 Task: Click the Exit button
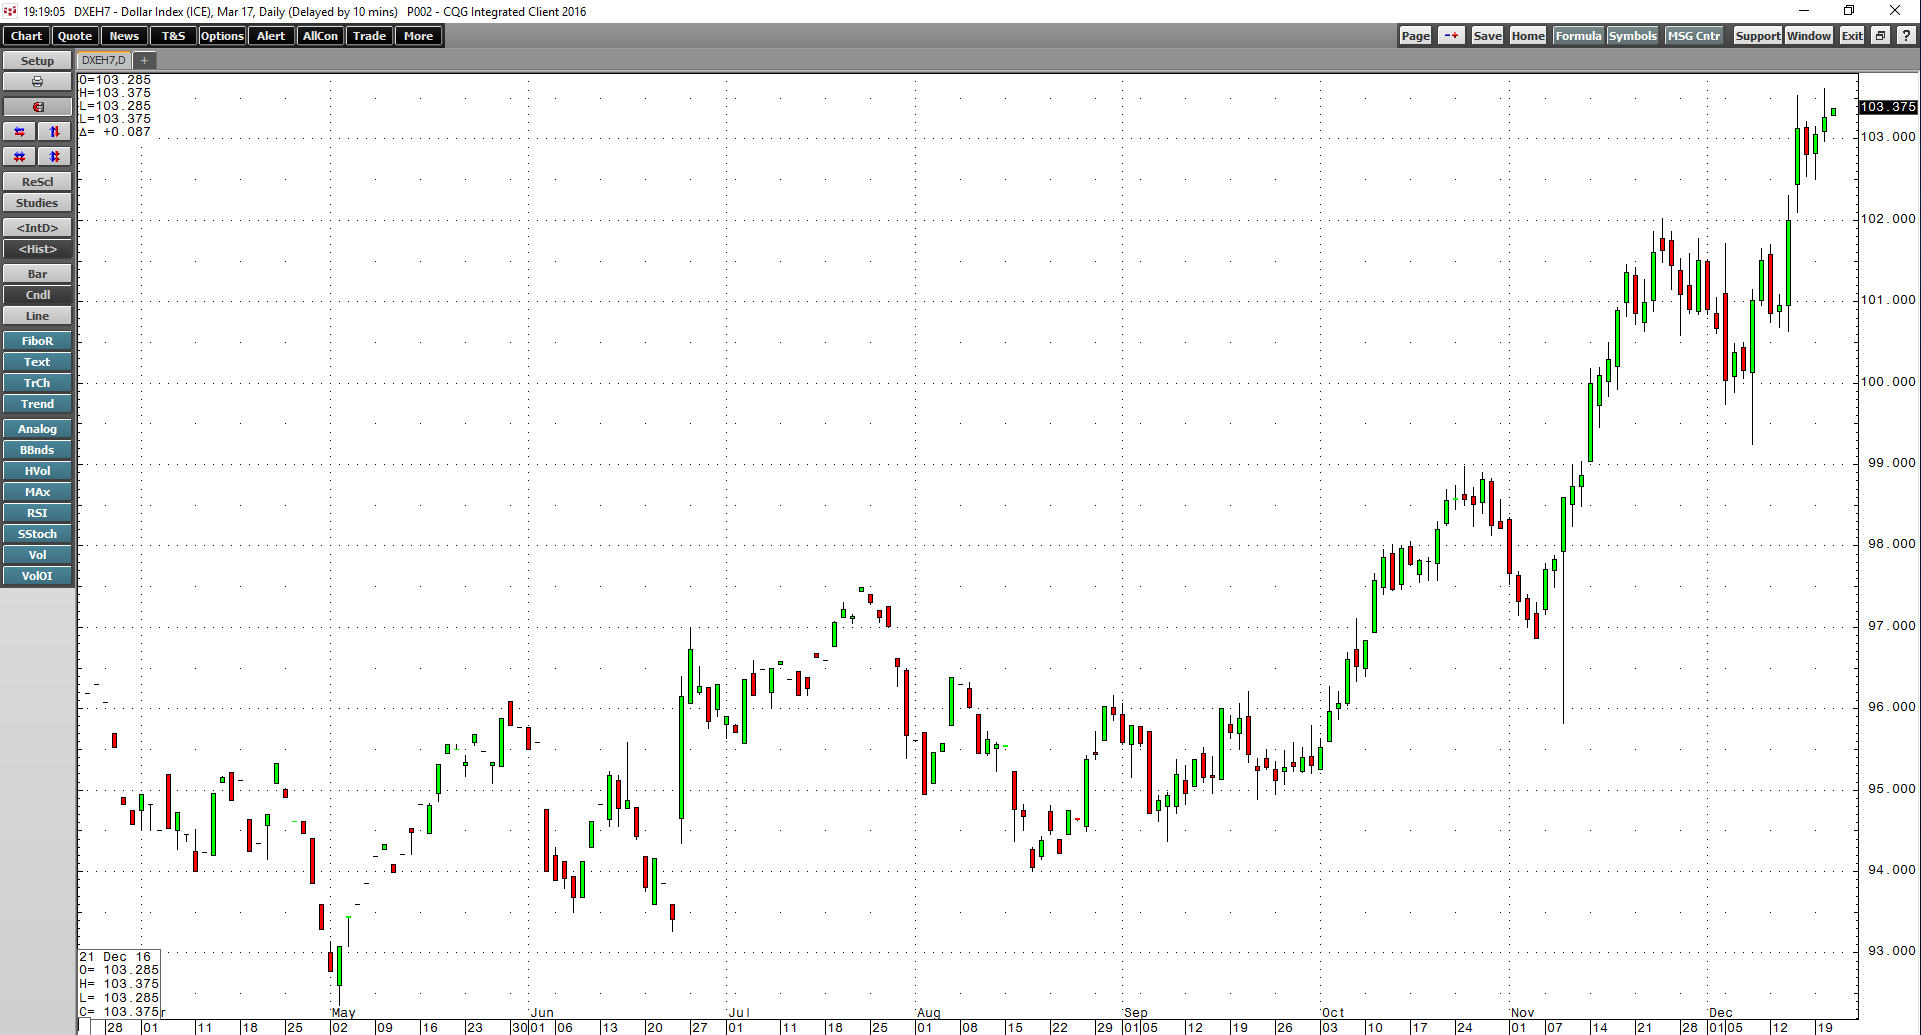point(1852,36)
